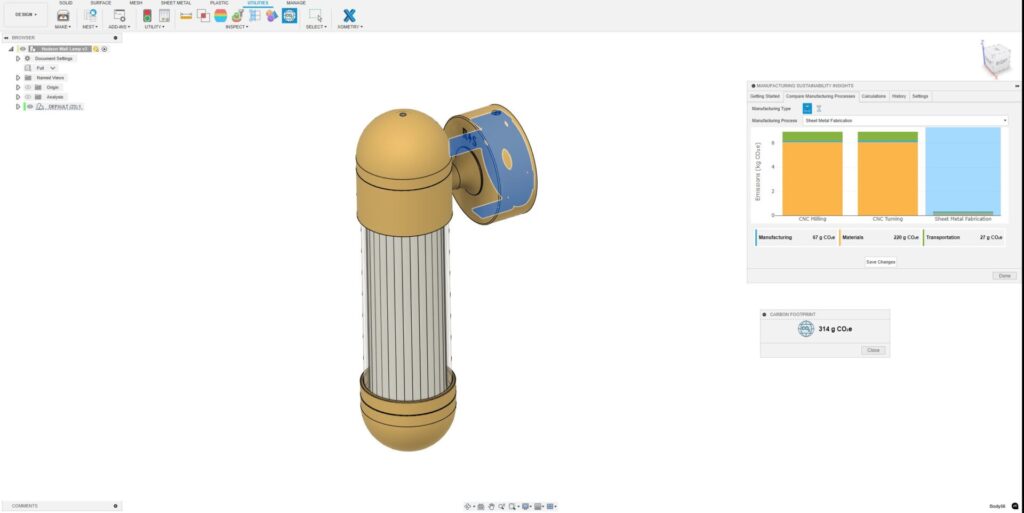1024x513 pixels.
Task: Expand the Origin tree node
Action: (x=18, y=87)
